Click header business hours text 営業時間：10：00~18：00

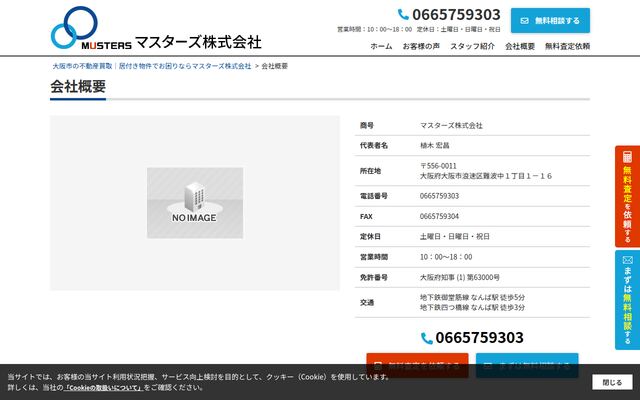(x=374, y=29)
